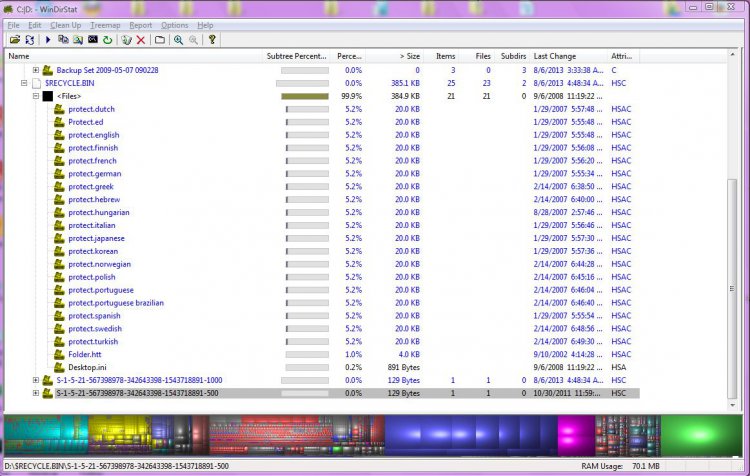750x476 pixels.
Task: Click the icon beside protect.dutch
Action: point(59,109)
